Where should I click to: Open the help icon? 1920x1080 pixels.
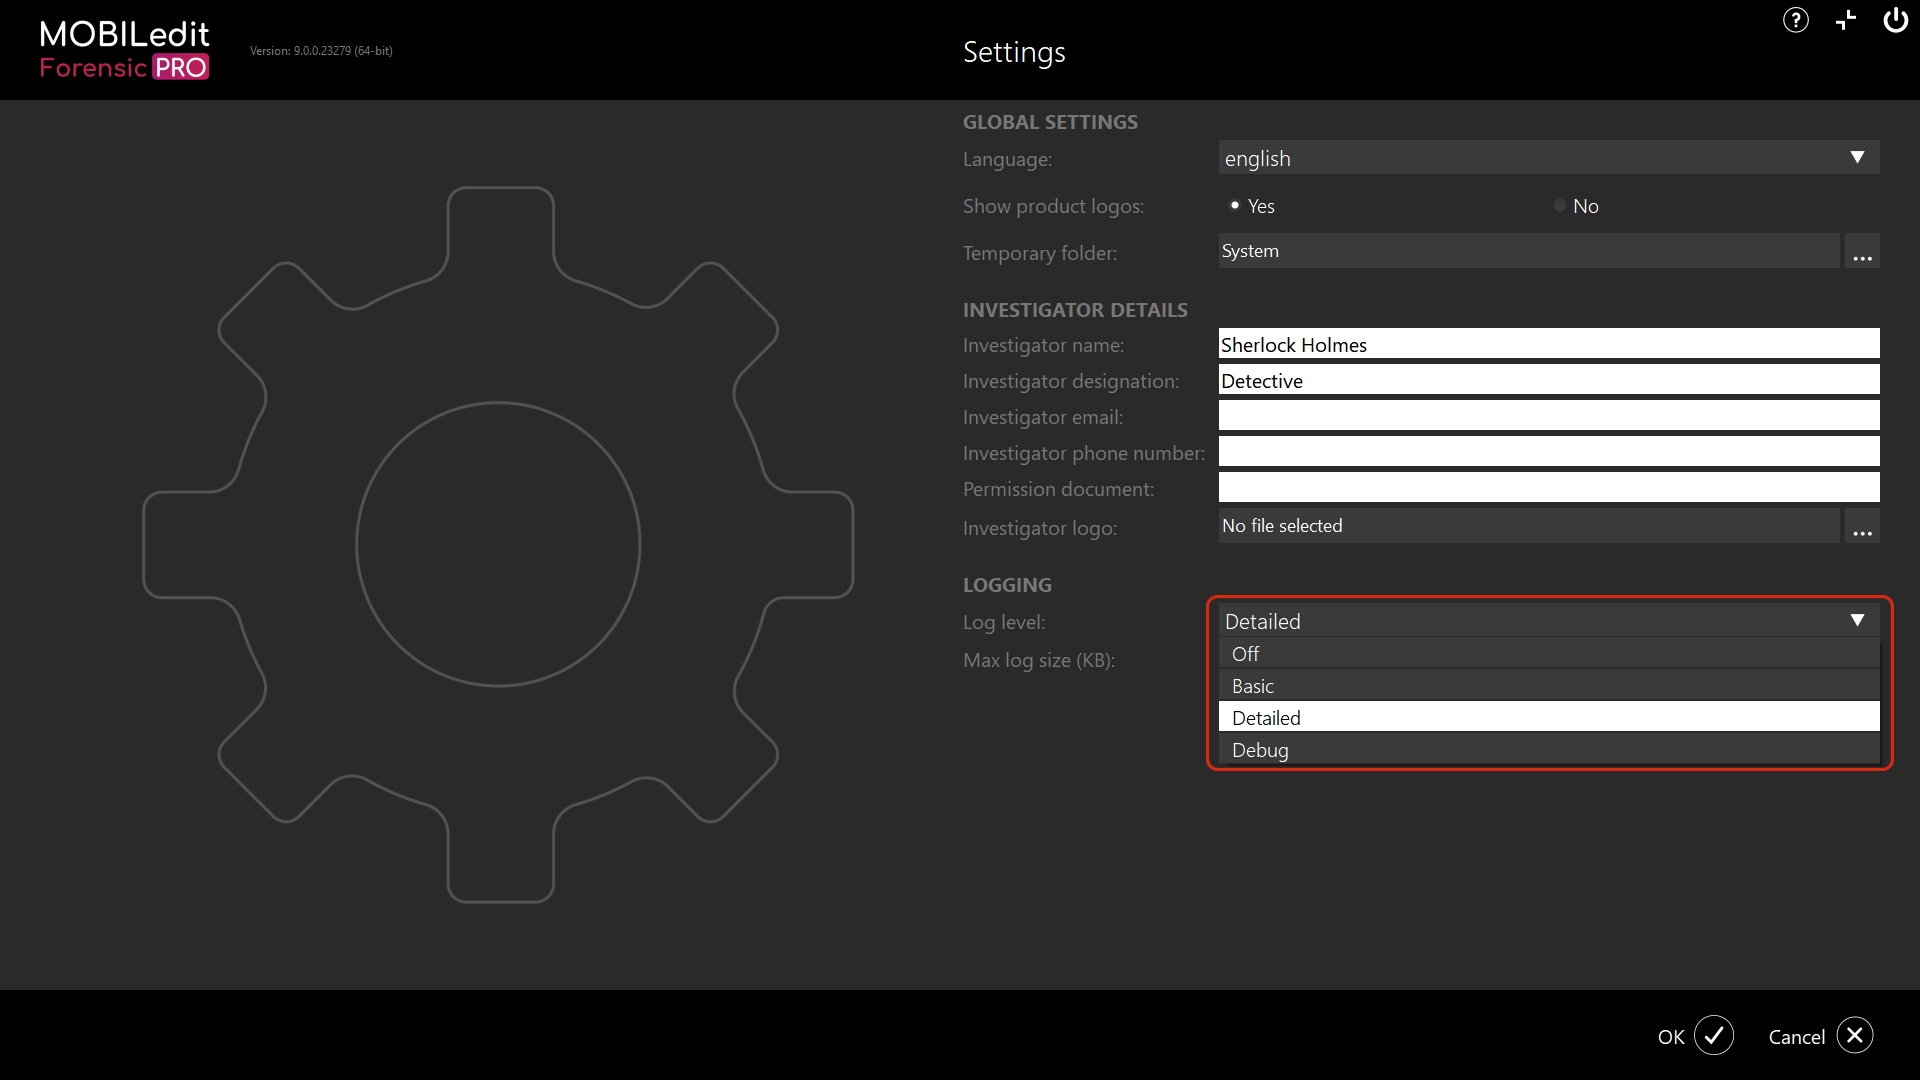[x=1795, y=20]
